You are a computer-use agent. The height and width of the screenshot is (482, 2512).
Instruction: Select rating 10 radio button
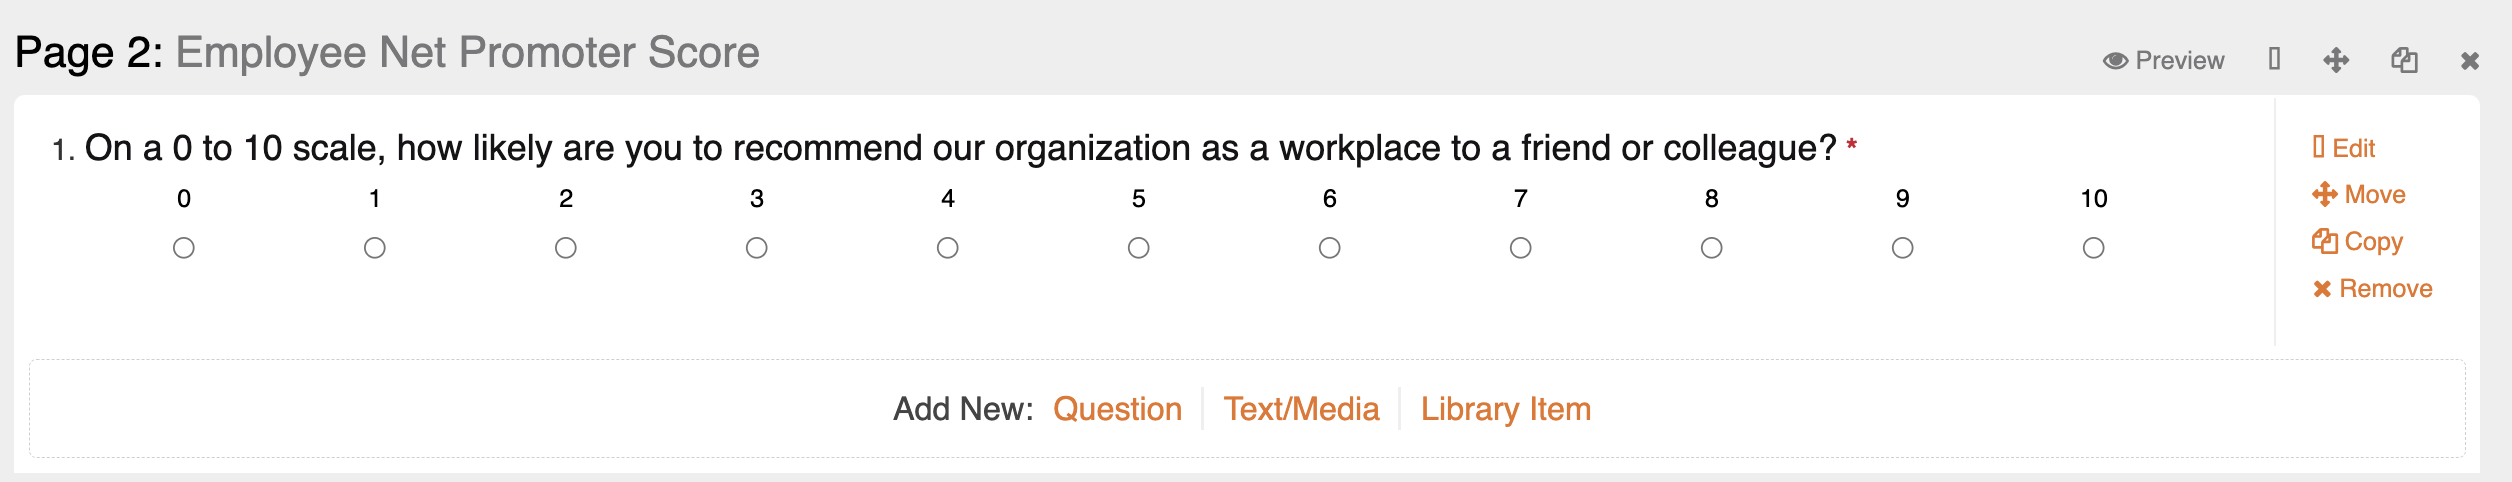pyautogui.click(x=2093, y=248)
